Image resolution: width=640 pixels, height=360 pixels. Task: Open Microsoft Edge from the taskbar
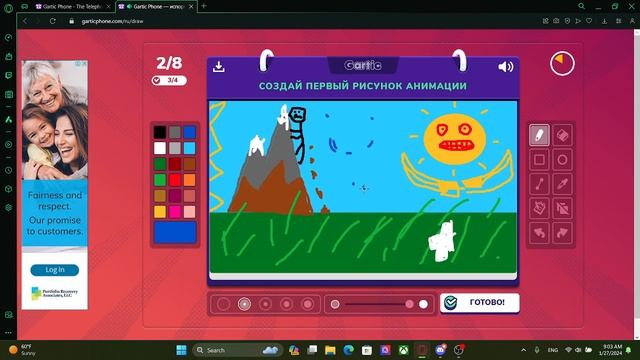point(348,350)
